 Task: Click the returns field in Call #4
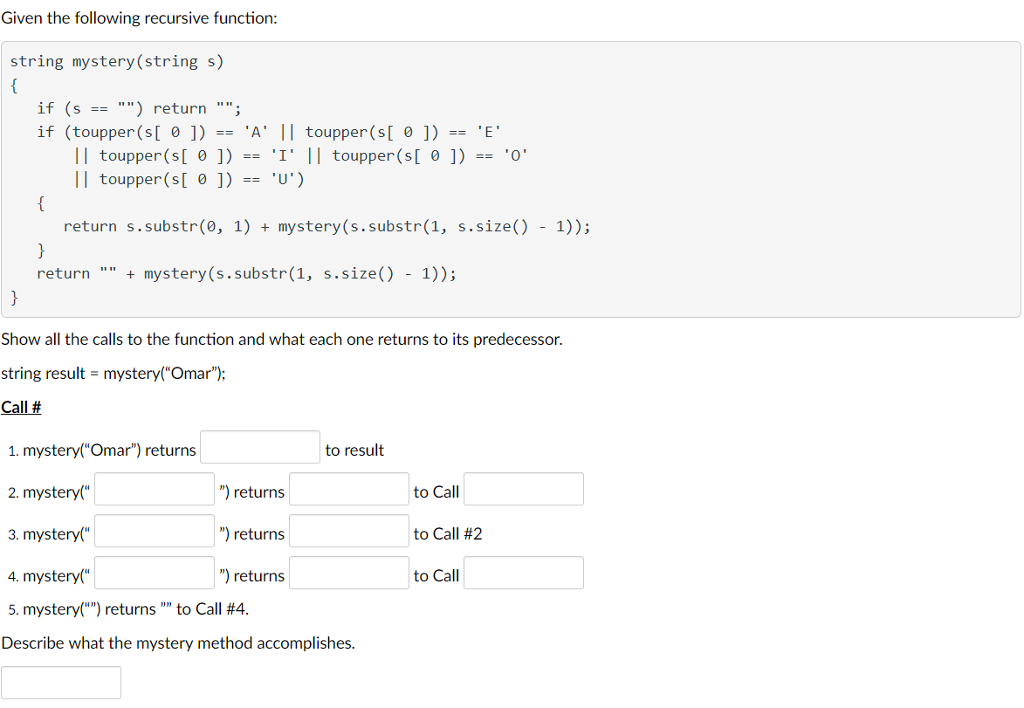click(x=348, y=572)
